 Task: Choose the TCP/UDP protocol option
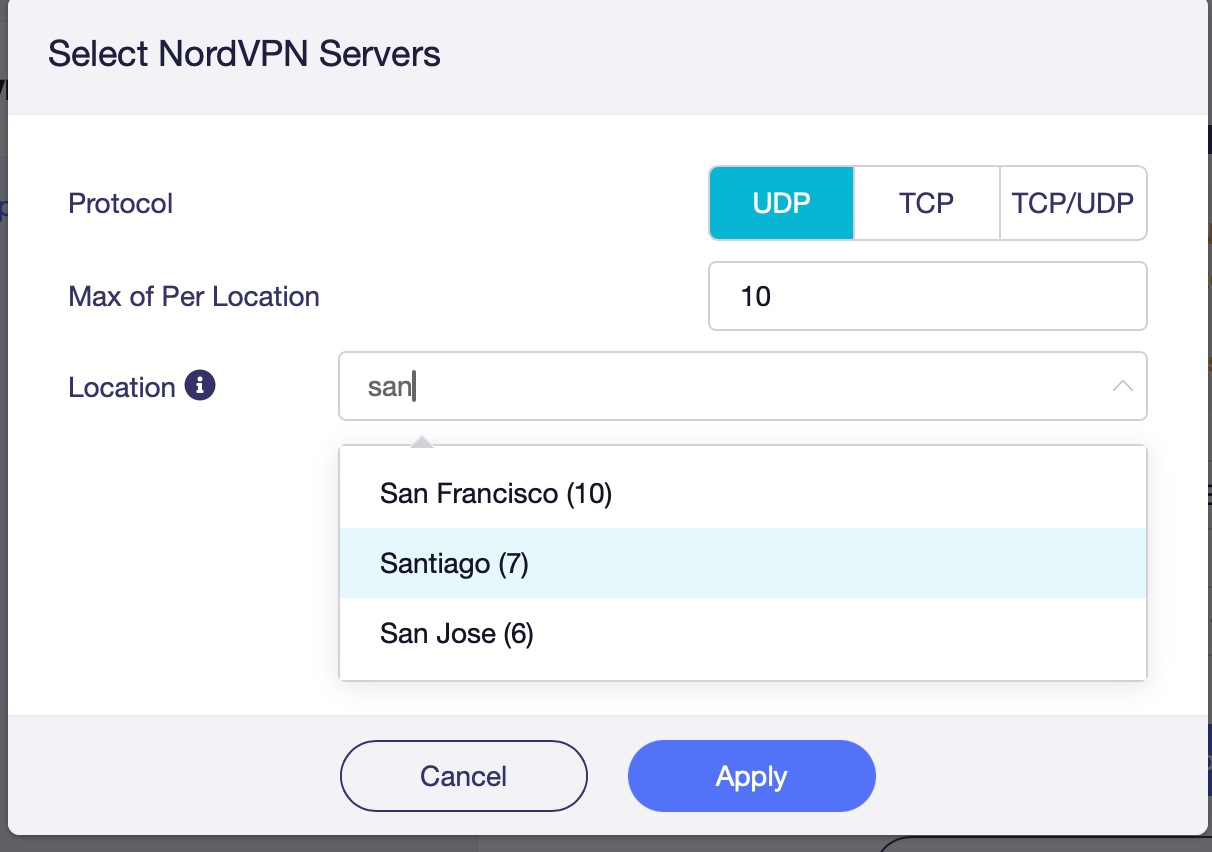1073,203
